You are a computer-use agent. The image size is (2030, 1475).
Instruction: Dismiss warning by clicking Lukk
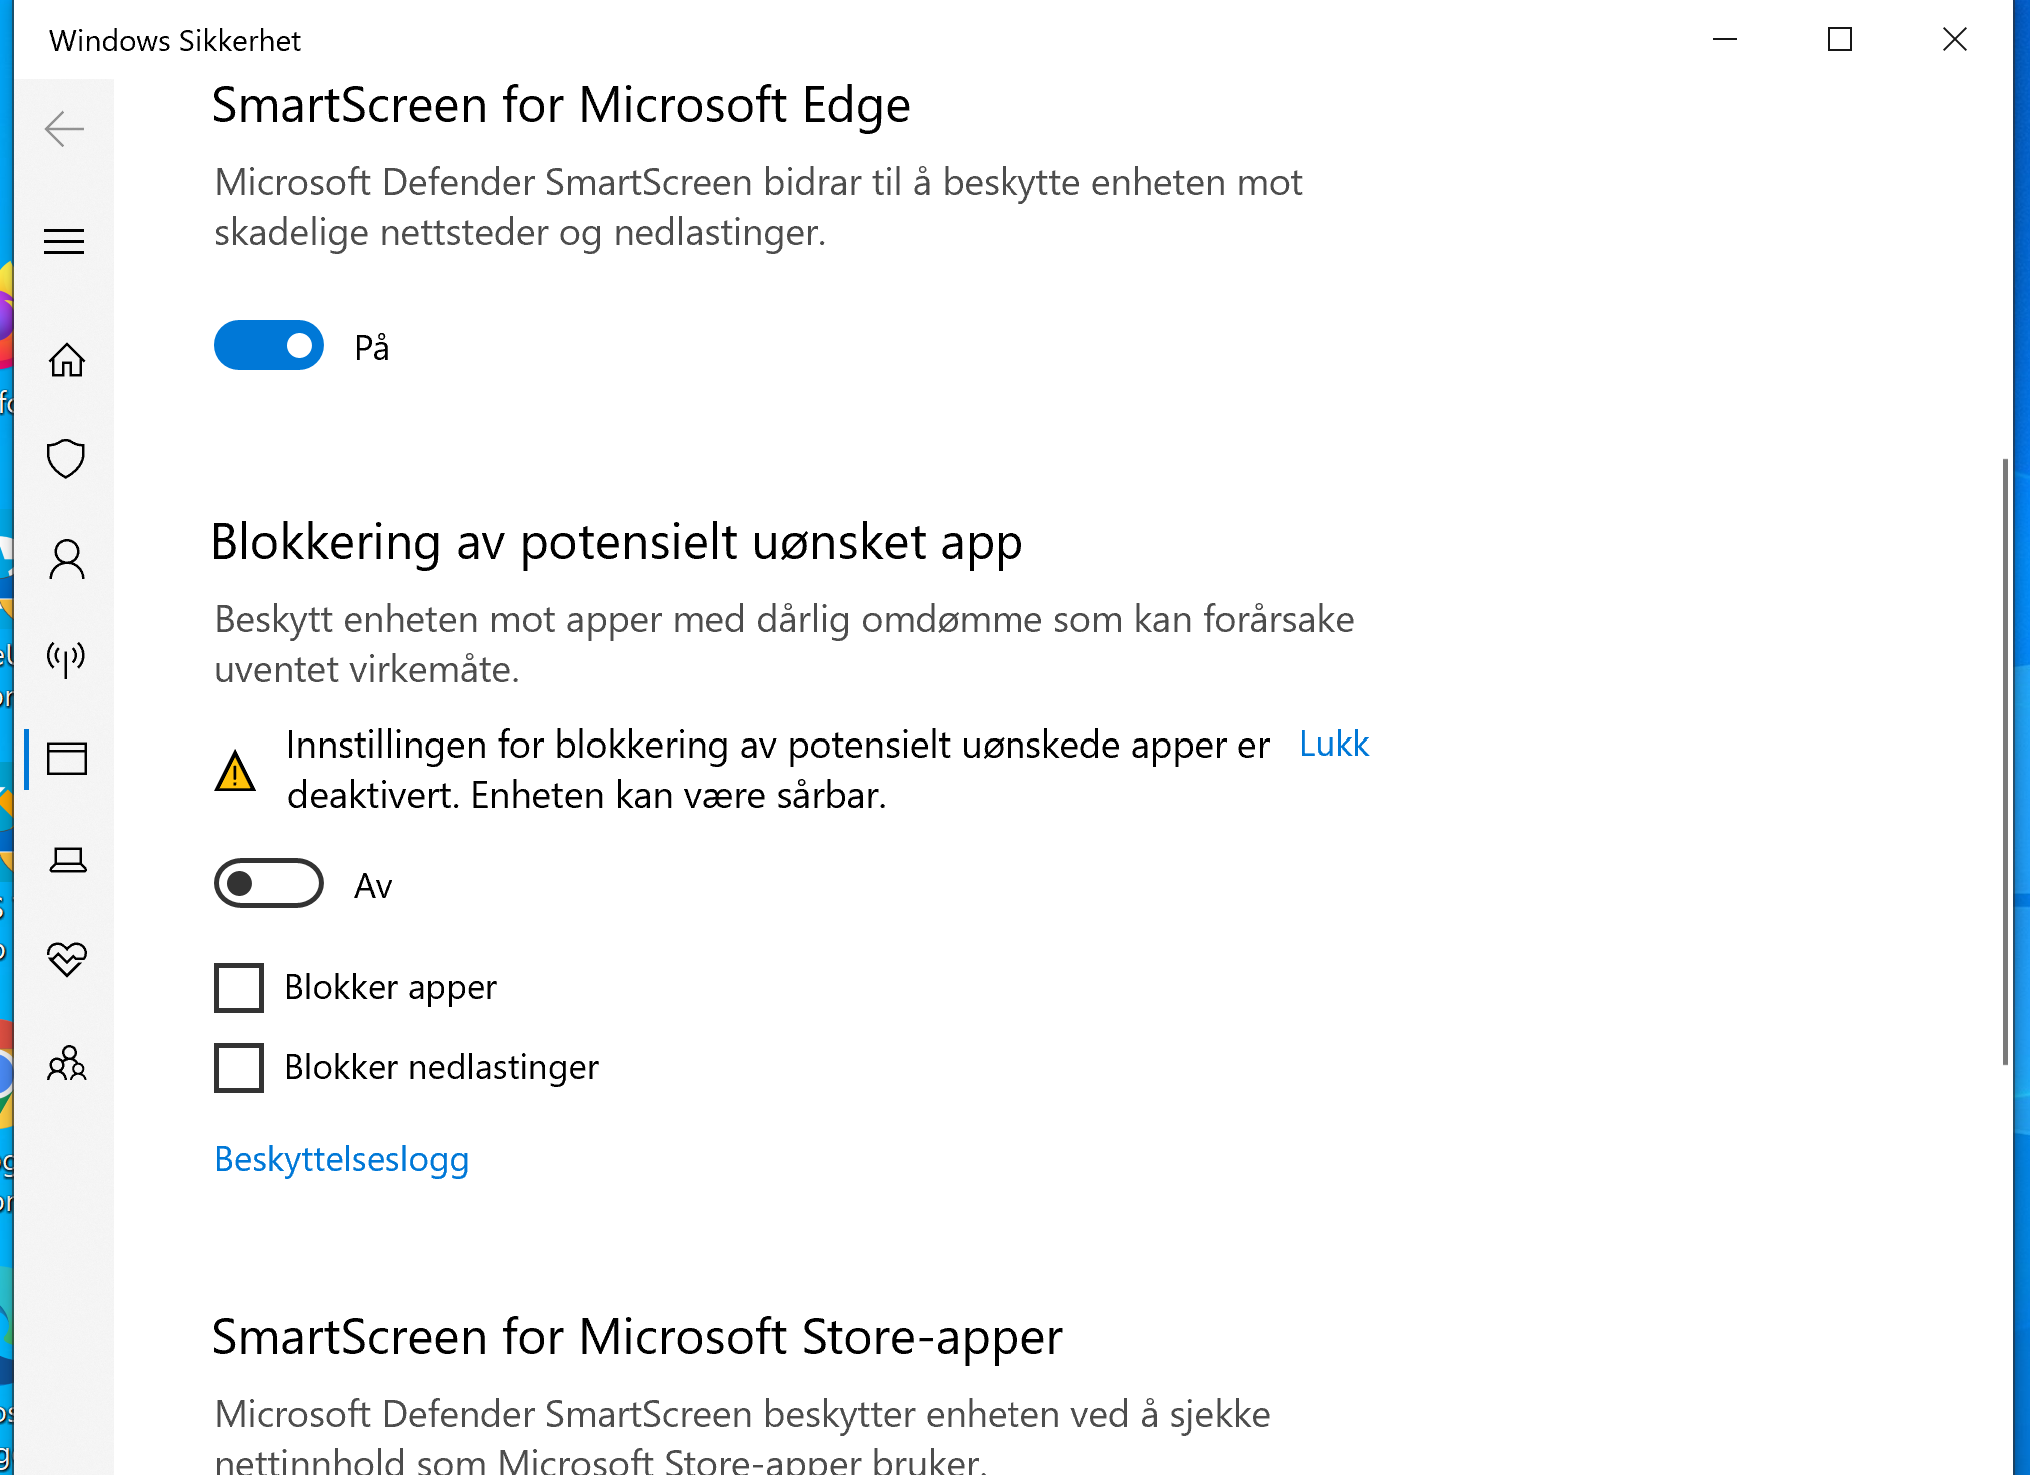coord(1333,744)
